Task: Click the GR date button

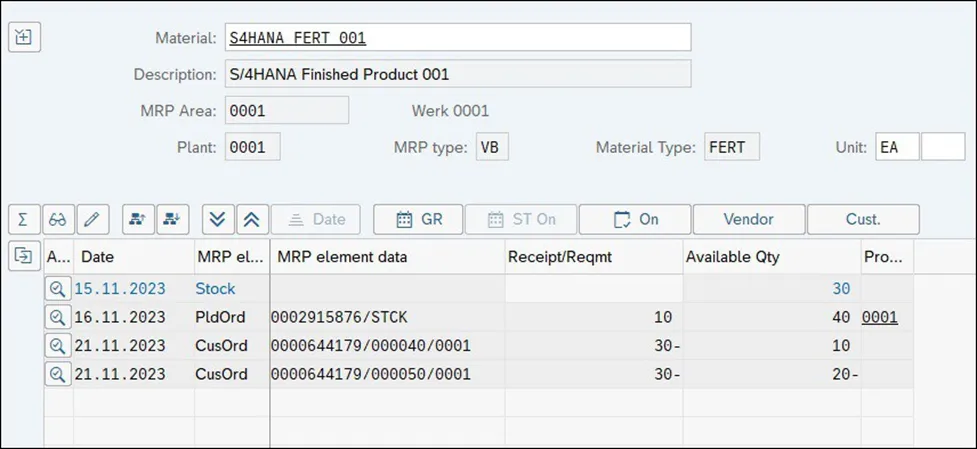Action: tap(419, 219)
